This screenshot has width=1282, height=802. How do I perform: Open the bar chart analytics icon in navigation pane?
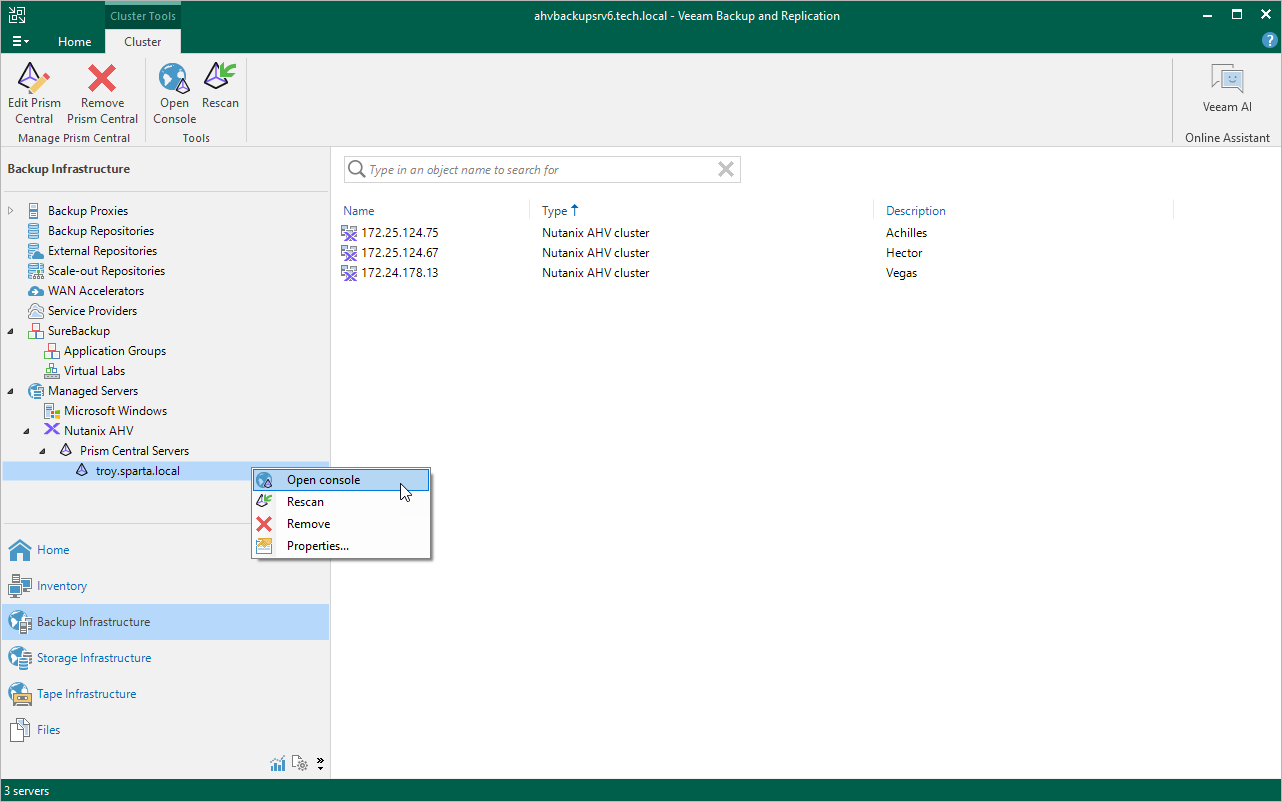tap(278, 764)
